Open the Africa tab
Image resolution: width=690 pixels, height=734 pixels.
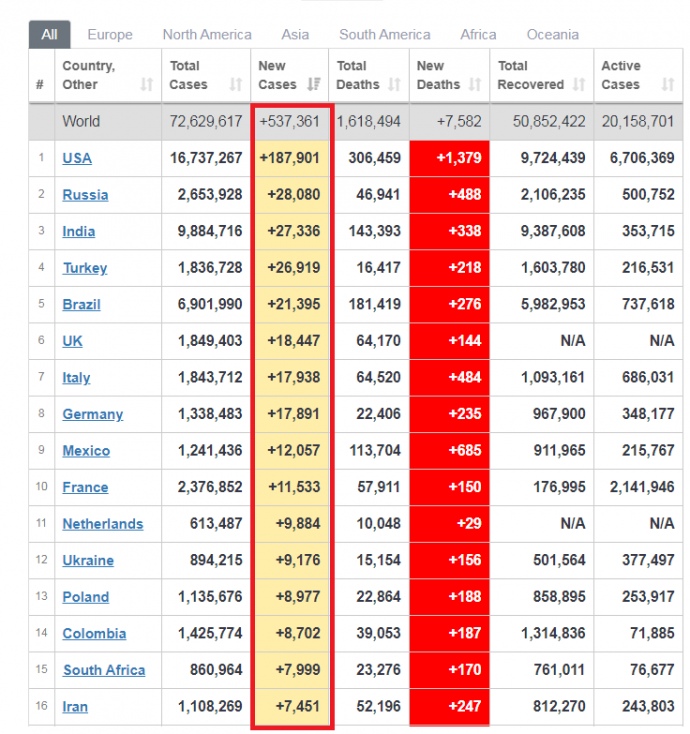point(478,34)
